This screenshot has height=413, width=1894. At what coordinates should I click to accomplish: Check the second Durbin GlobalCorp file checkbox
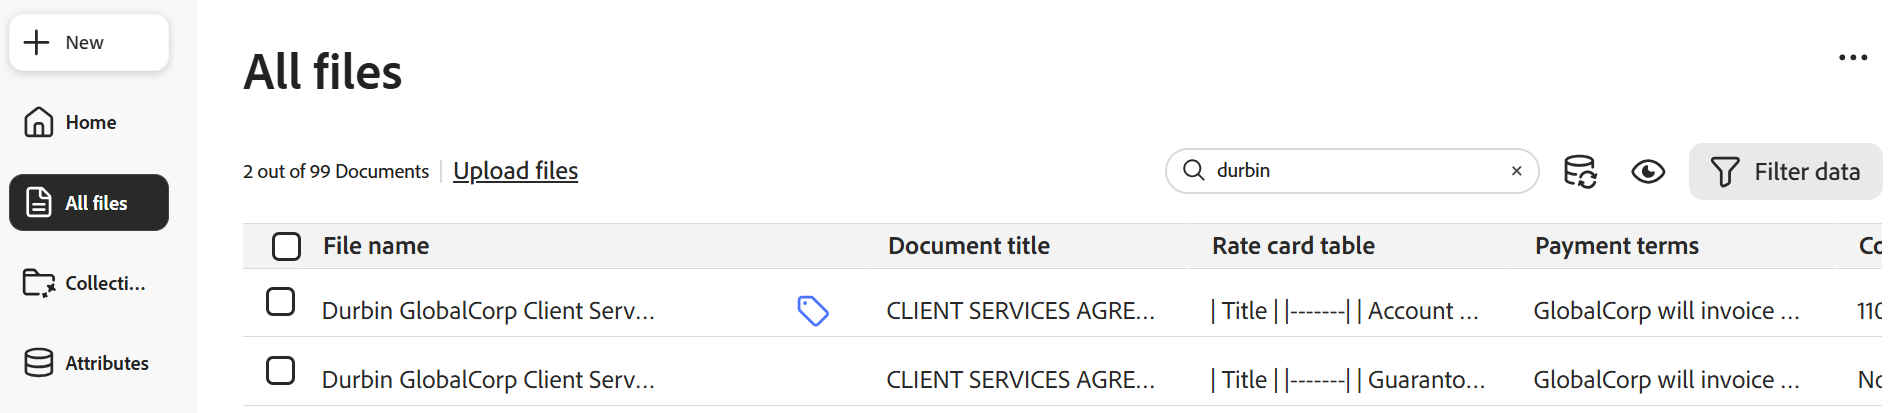click(281, 371)
